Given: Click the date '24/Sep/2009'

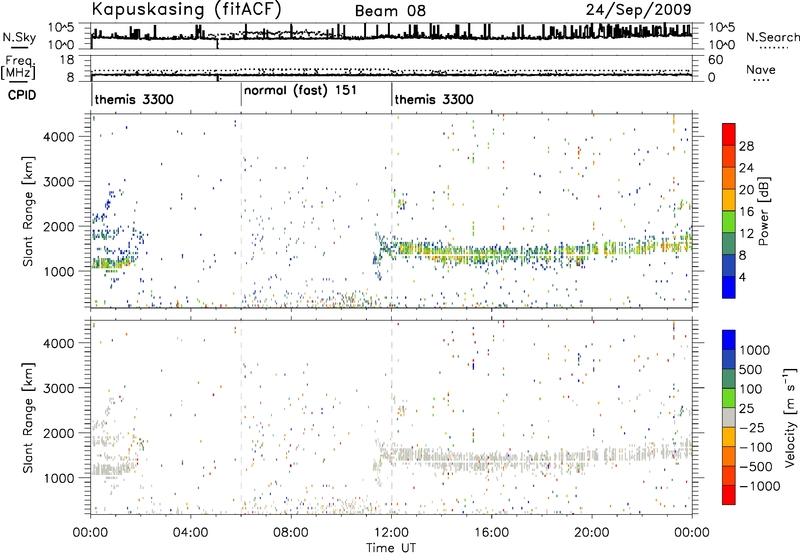Looking at the screenshot, I should point(638,9).
